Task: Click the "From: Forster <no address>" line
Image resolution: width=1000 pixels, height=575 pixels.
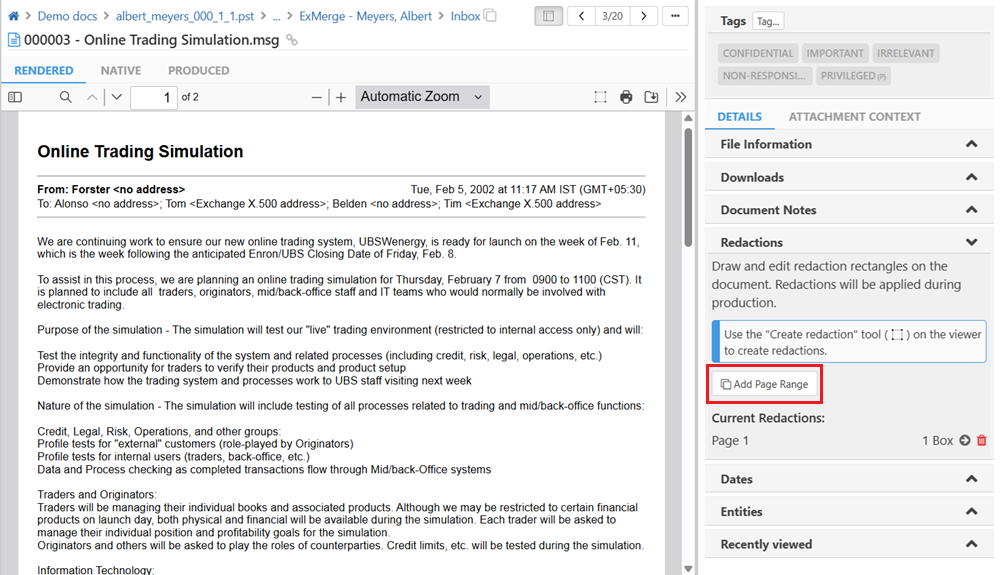Action: (111, 189)
